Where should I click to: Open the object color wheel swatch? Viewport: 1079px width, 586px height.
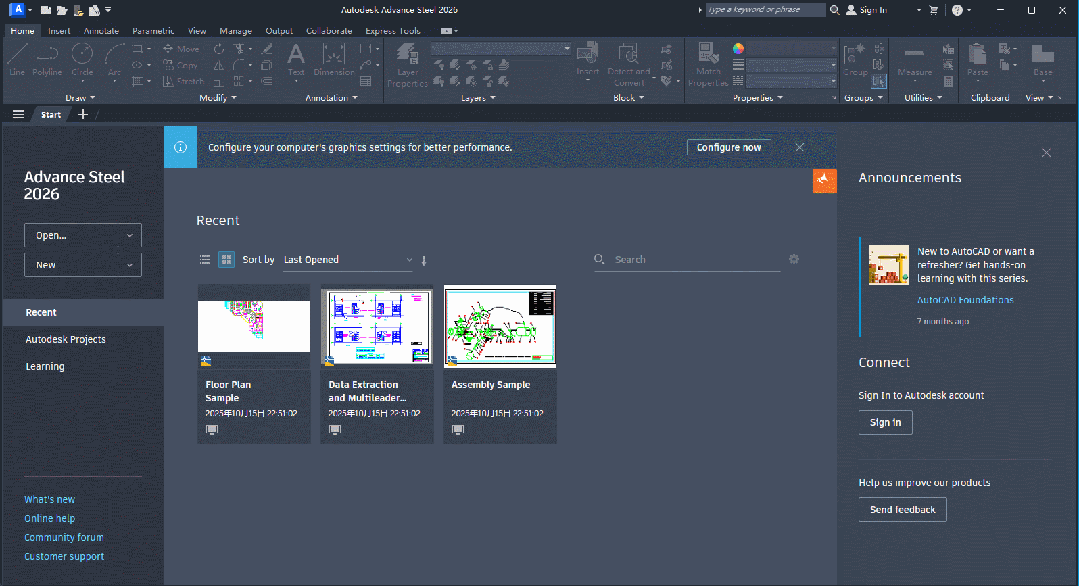click(x=738, y=49)
